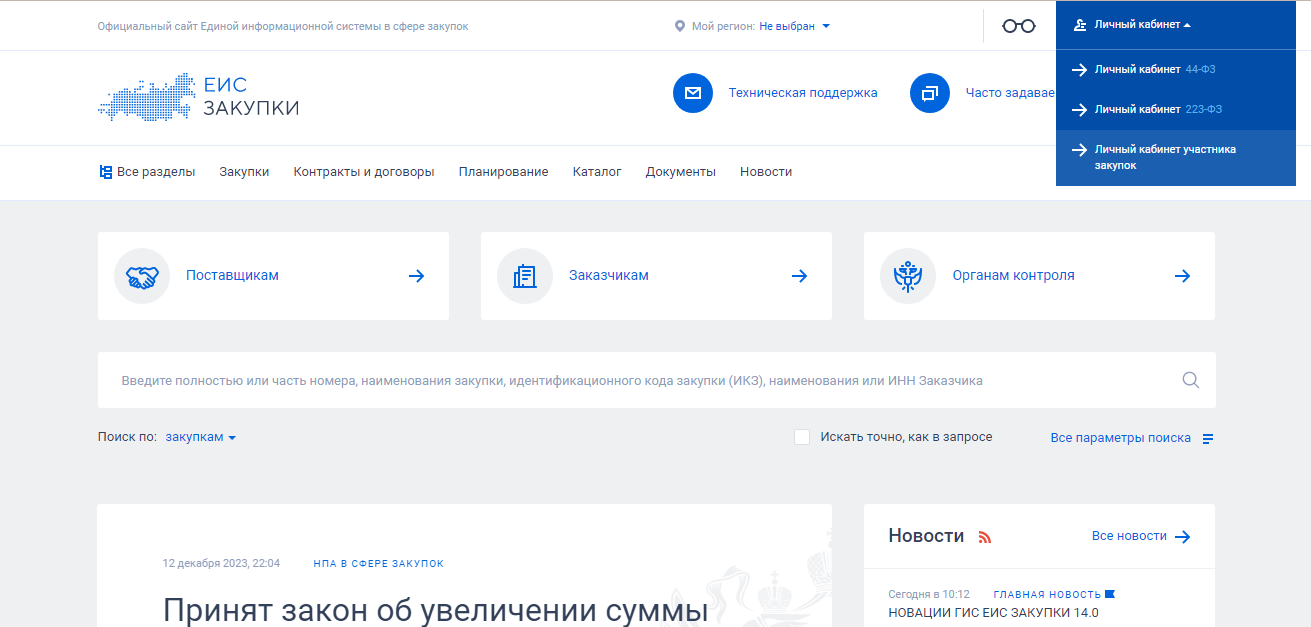Click the emblem icon in Органам контроля card

click(908, 276)
